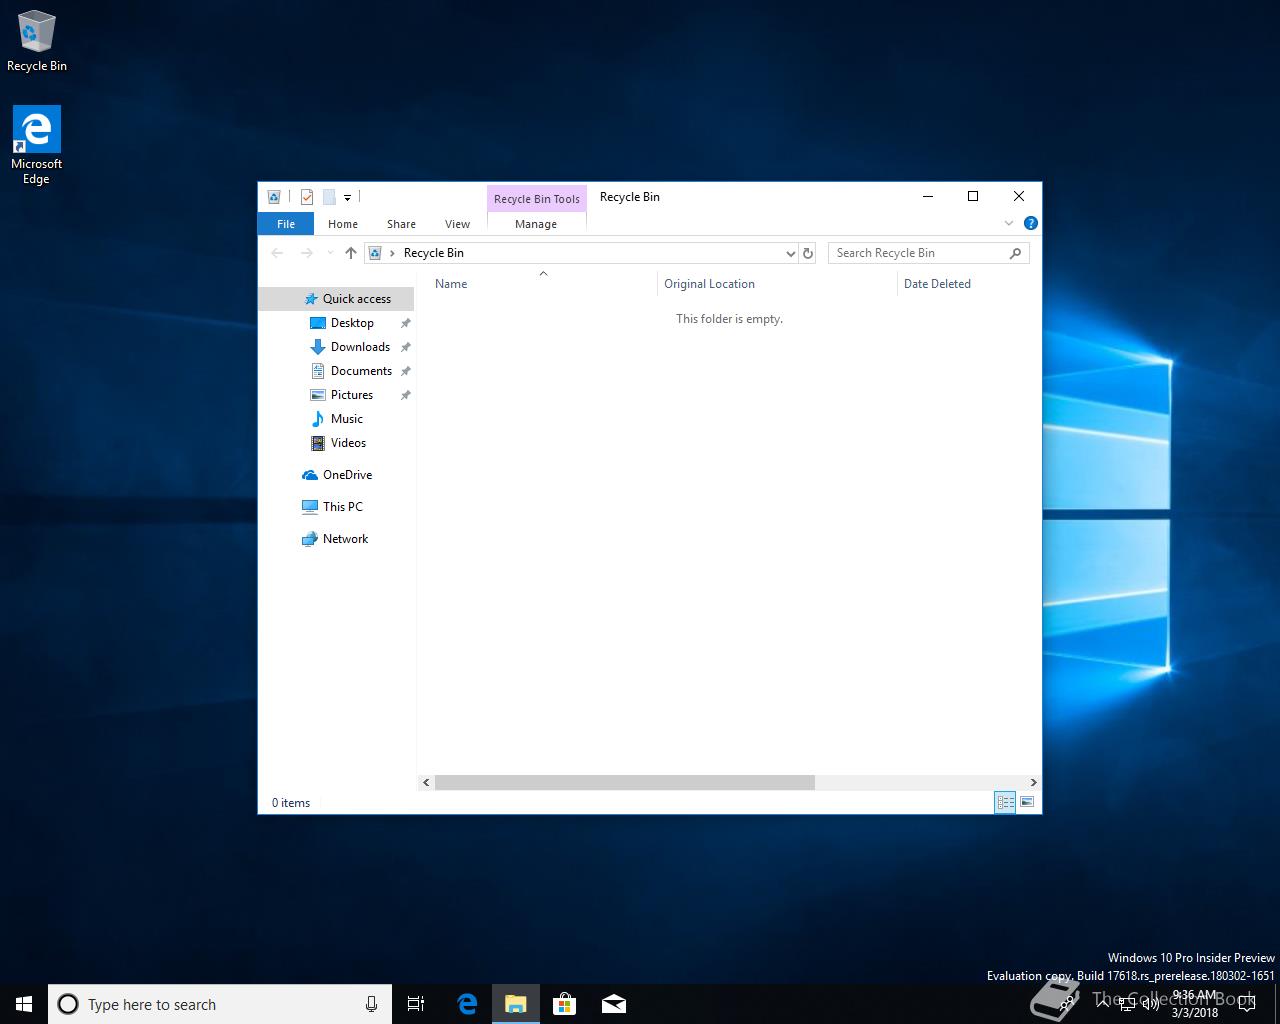
Task: Go back with the Back arrow
Action: point(277,253)
